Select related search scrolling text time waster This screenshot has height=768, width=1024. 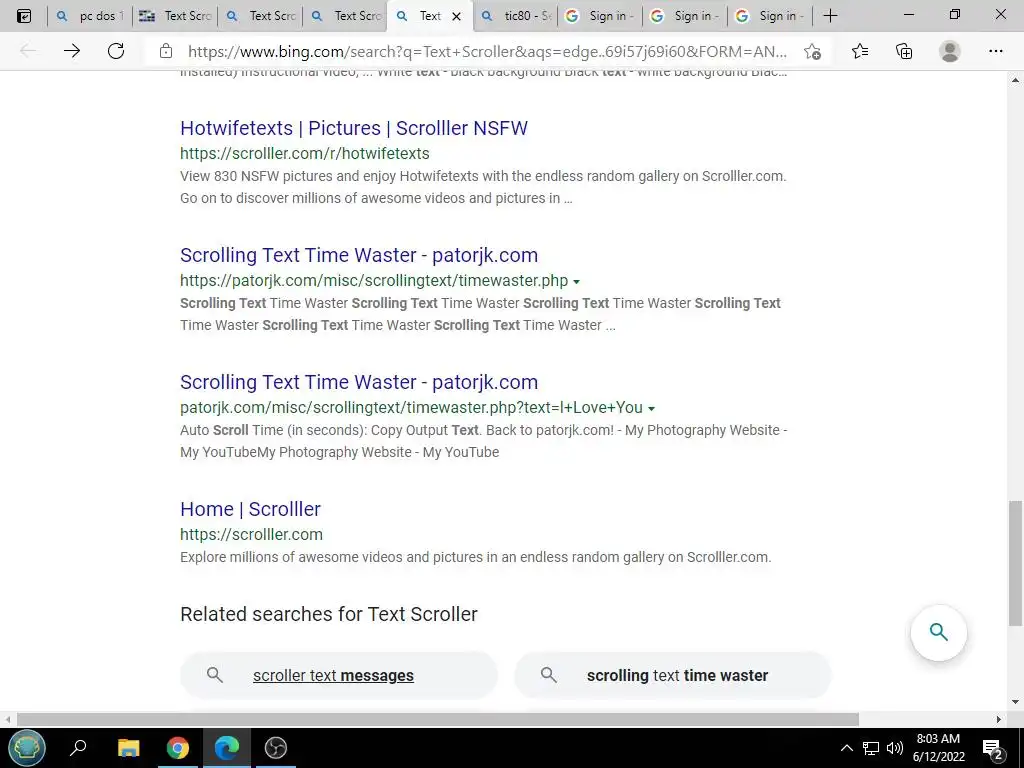coord(673,675)
